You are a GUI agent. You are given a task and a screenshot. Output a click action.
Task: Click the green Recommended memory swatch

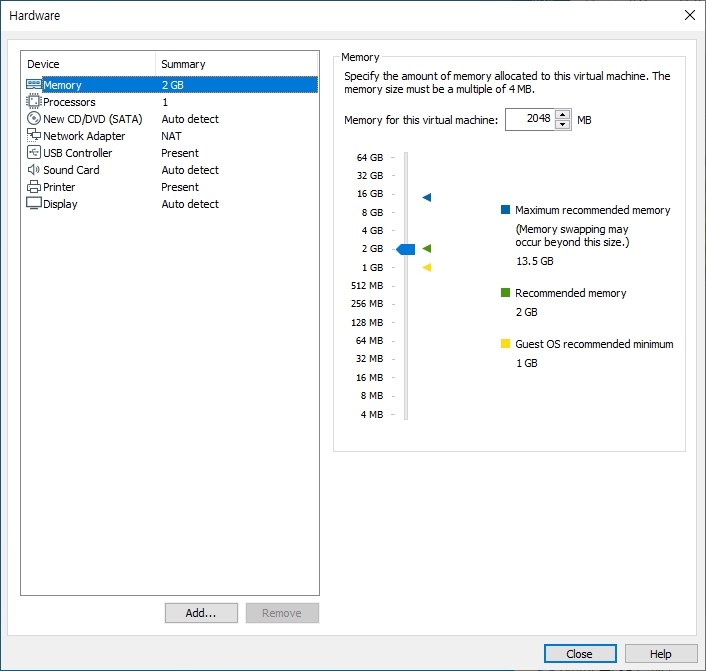coord(505,293)
